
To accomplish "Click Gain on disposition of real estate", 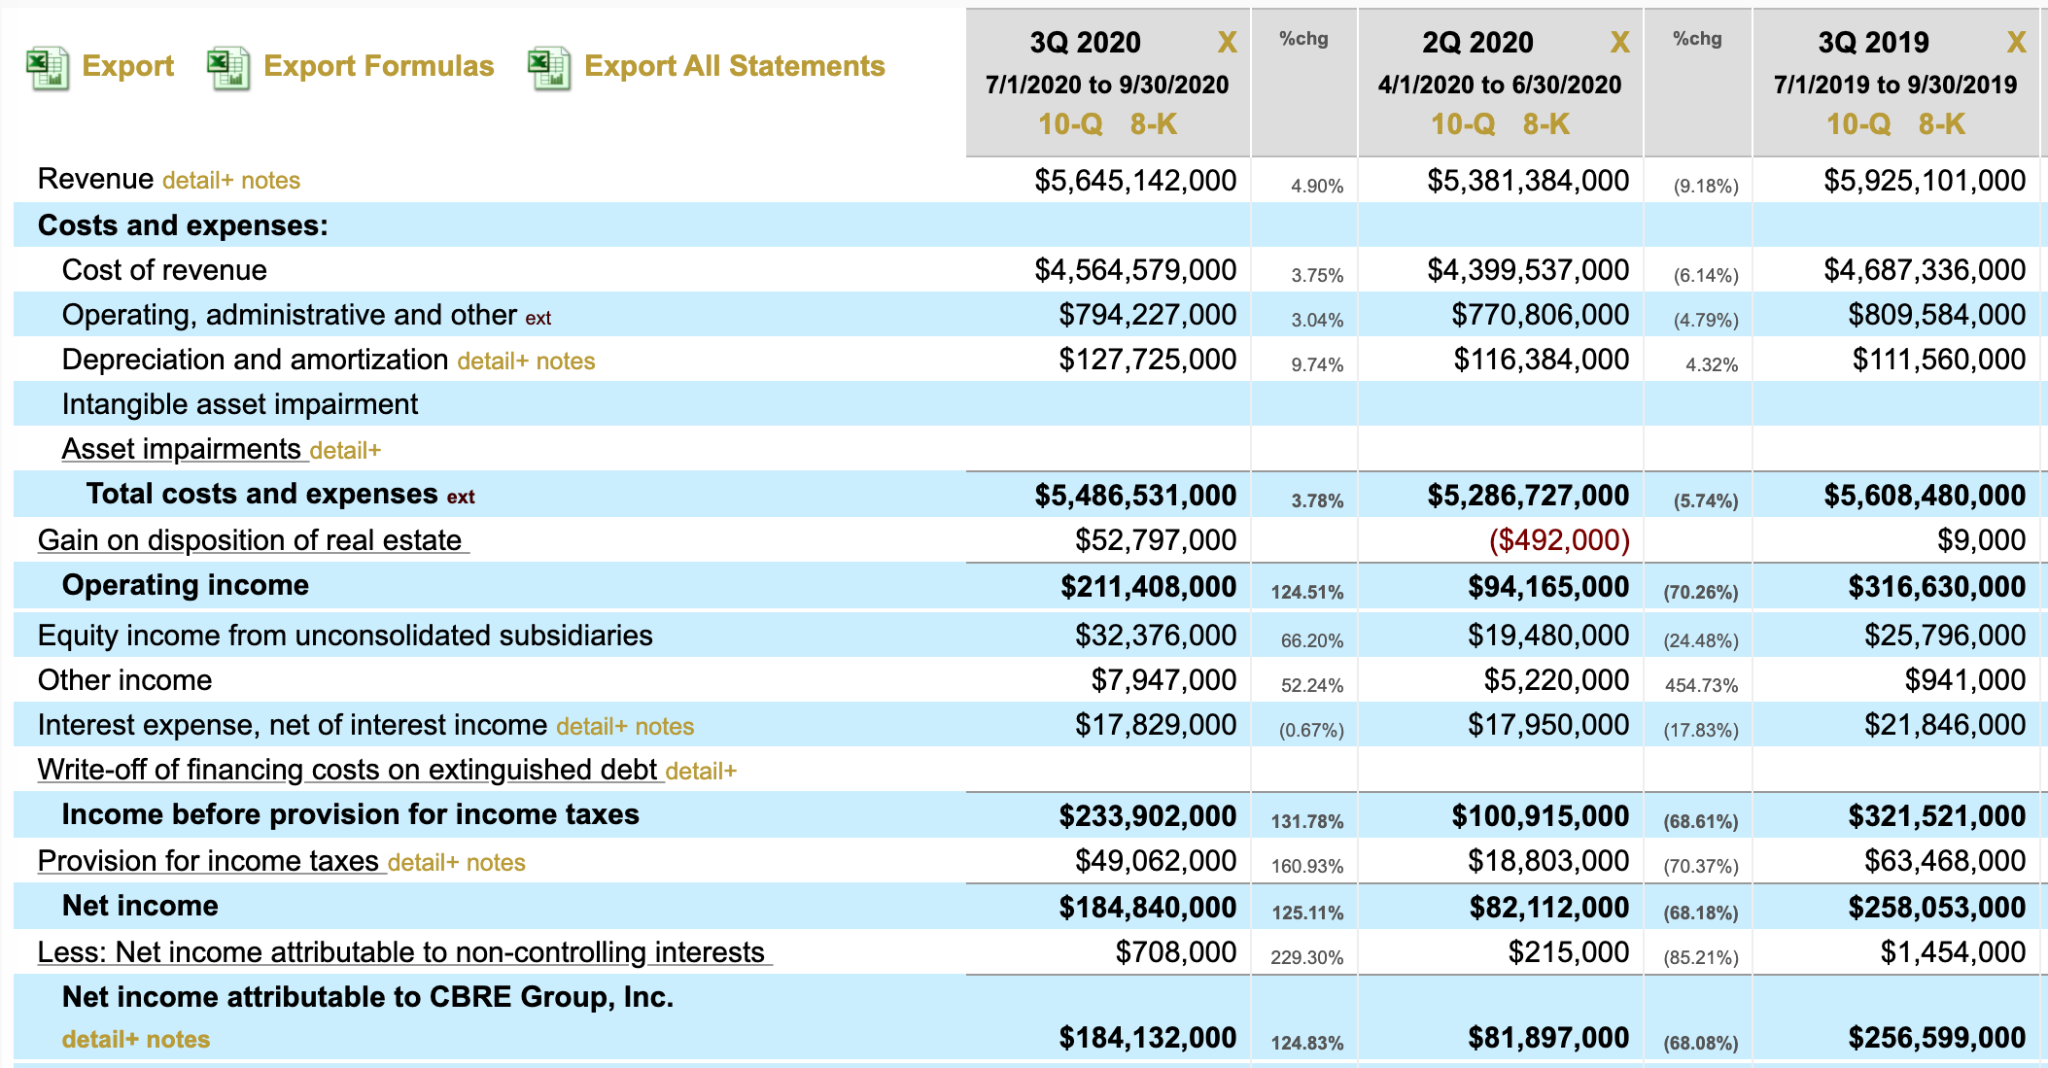I will pos(250,541).
